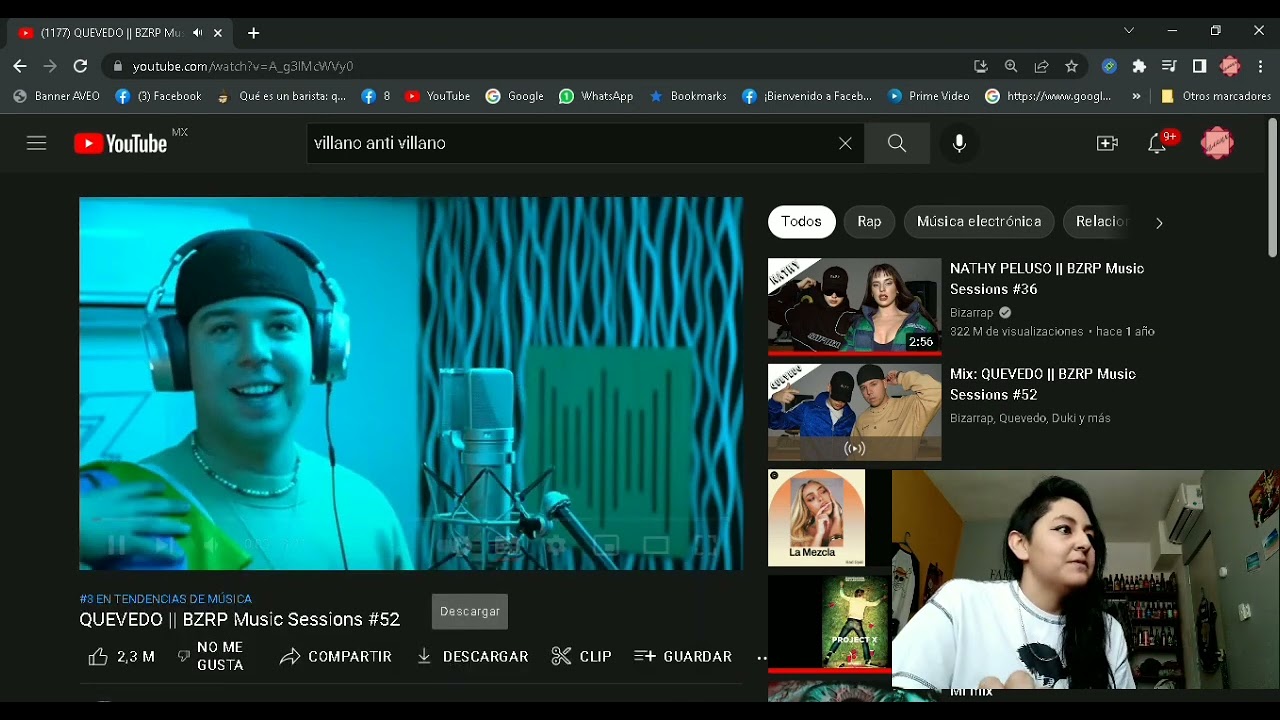This screenshot has width=1280, height=720.
Task: Open the Google bookmark
Action: (x=515, y=96)
